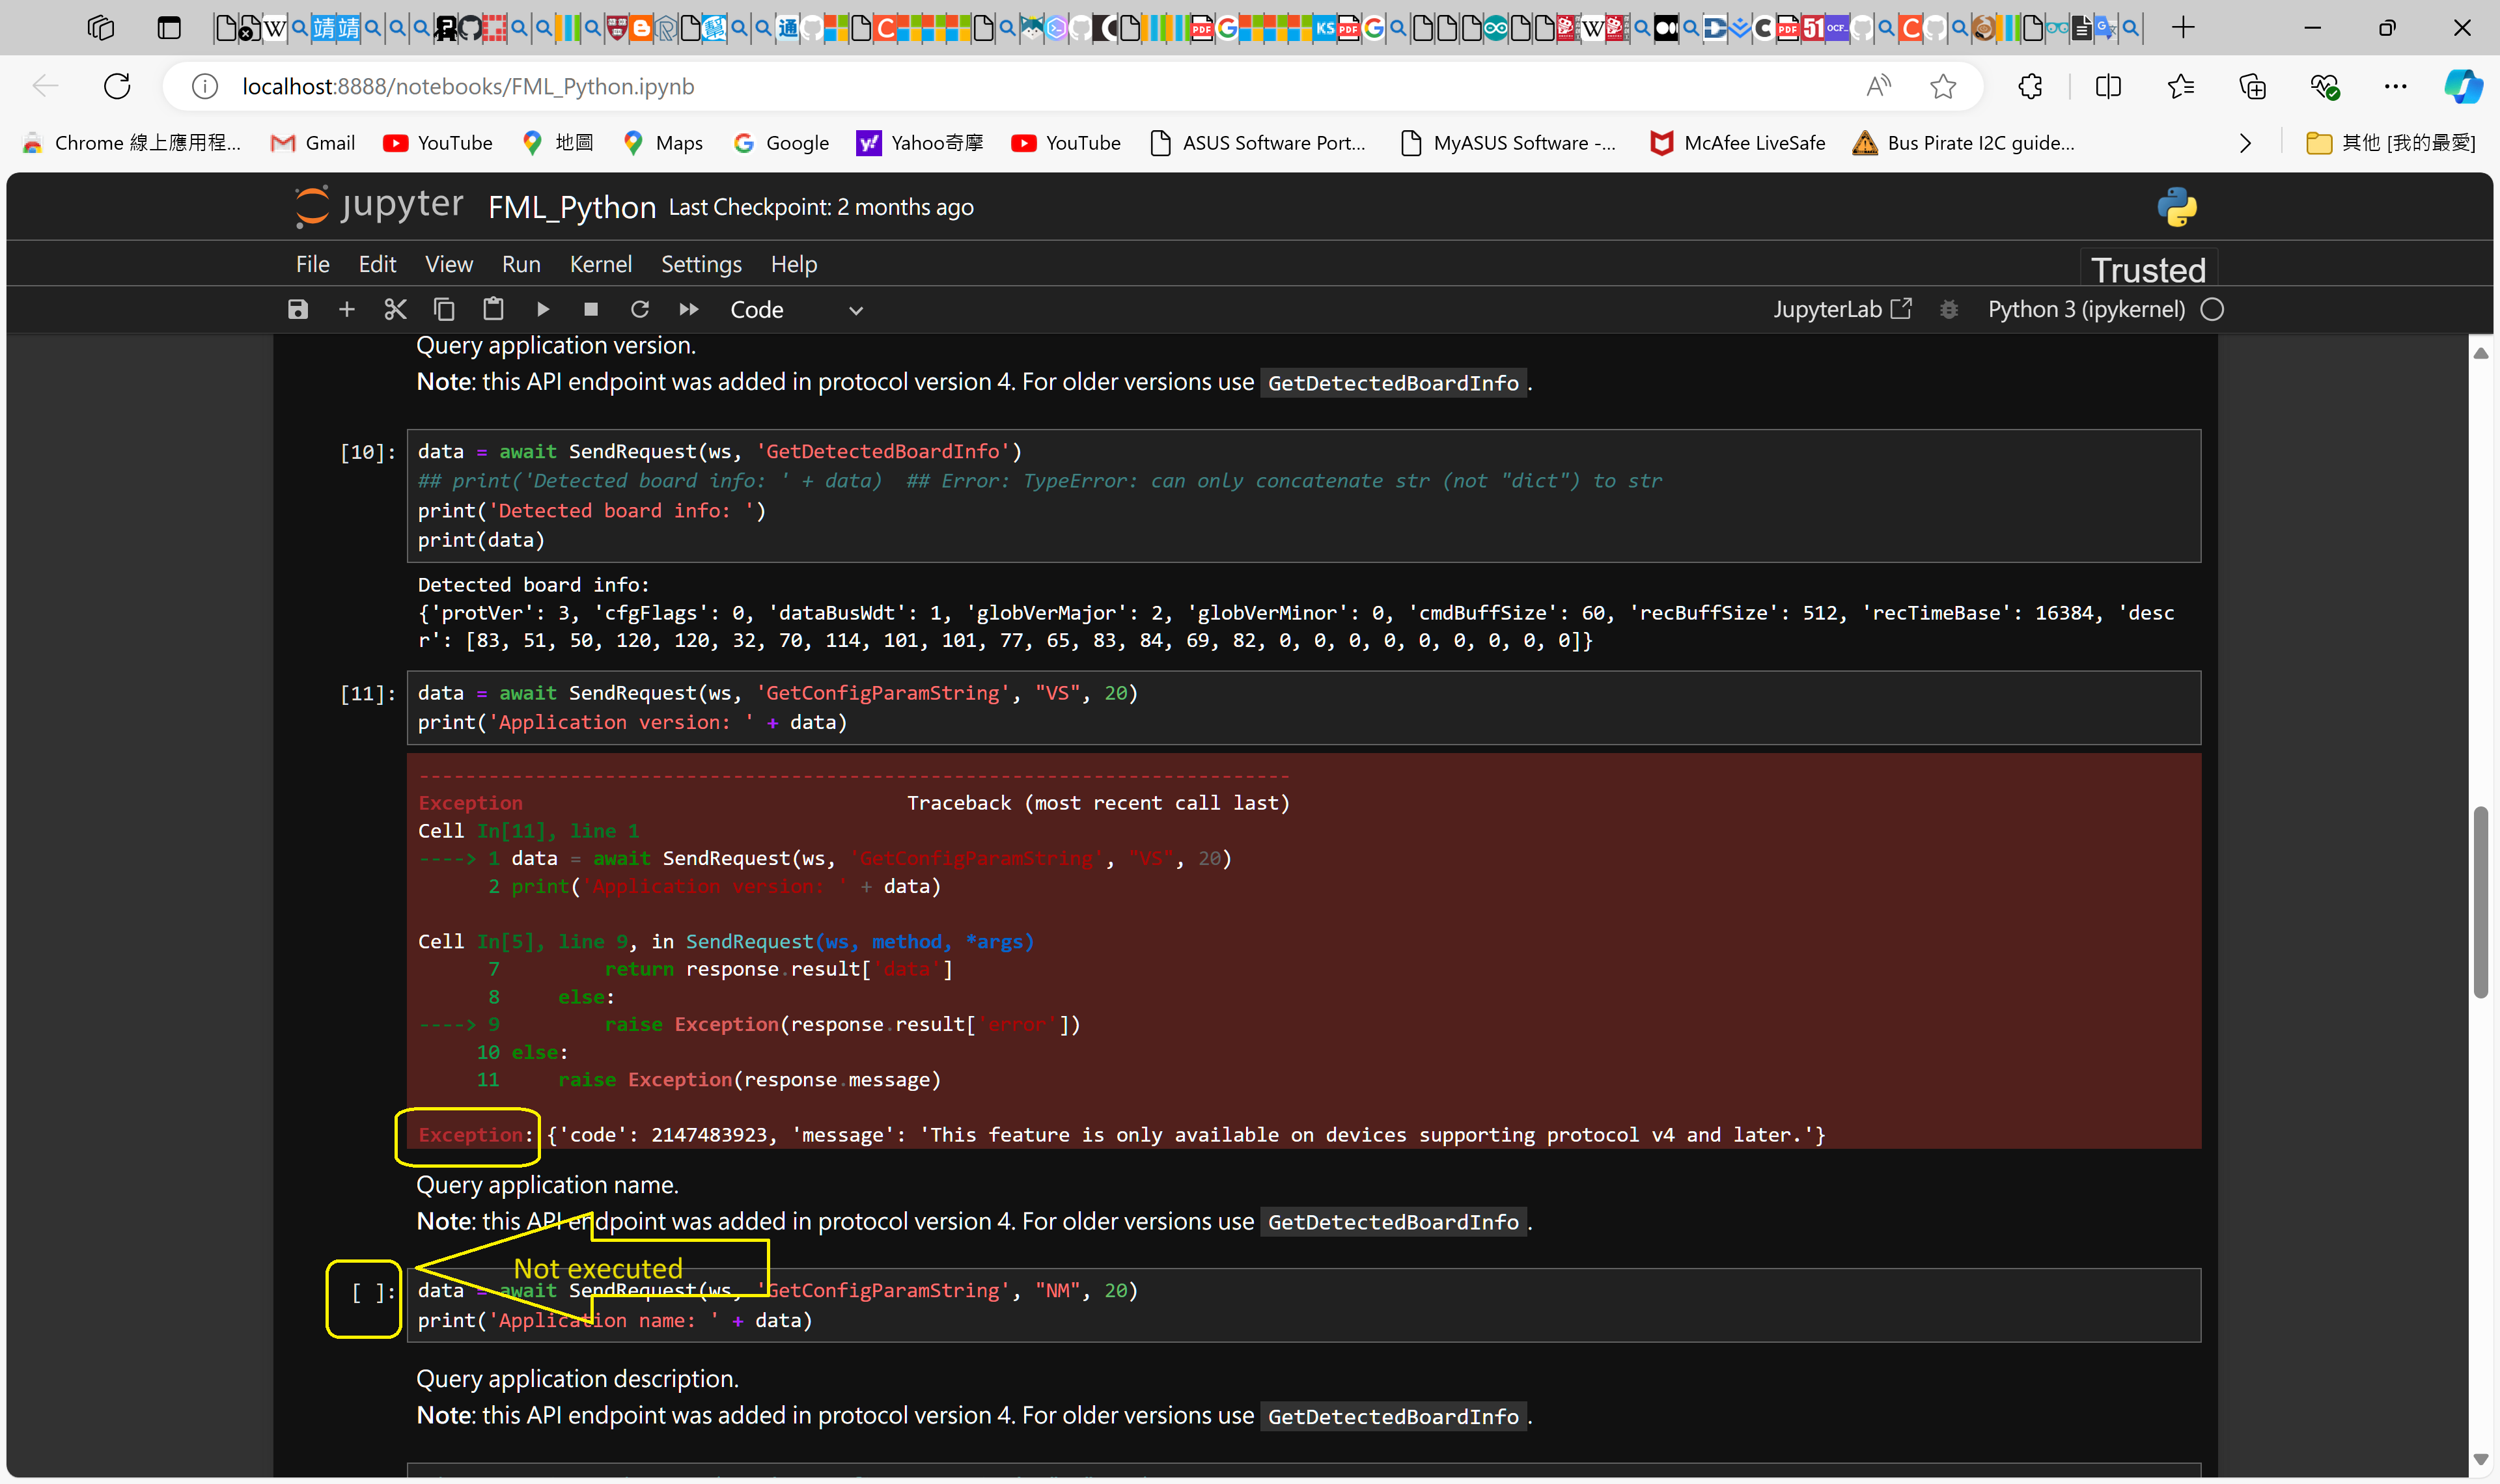The width and height of the screenshot is (2500, 1484).
Task: Copy the selected cell via the toolbar icon
Action: (444, 309)
